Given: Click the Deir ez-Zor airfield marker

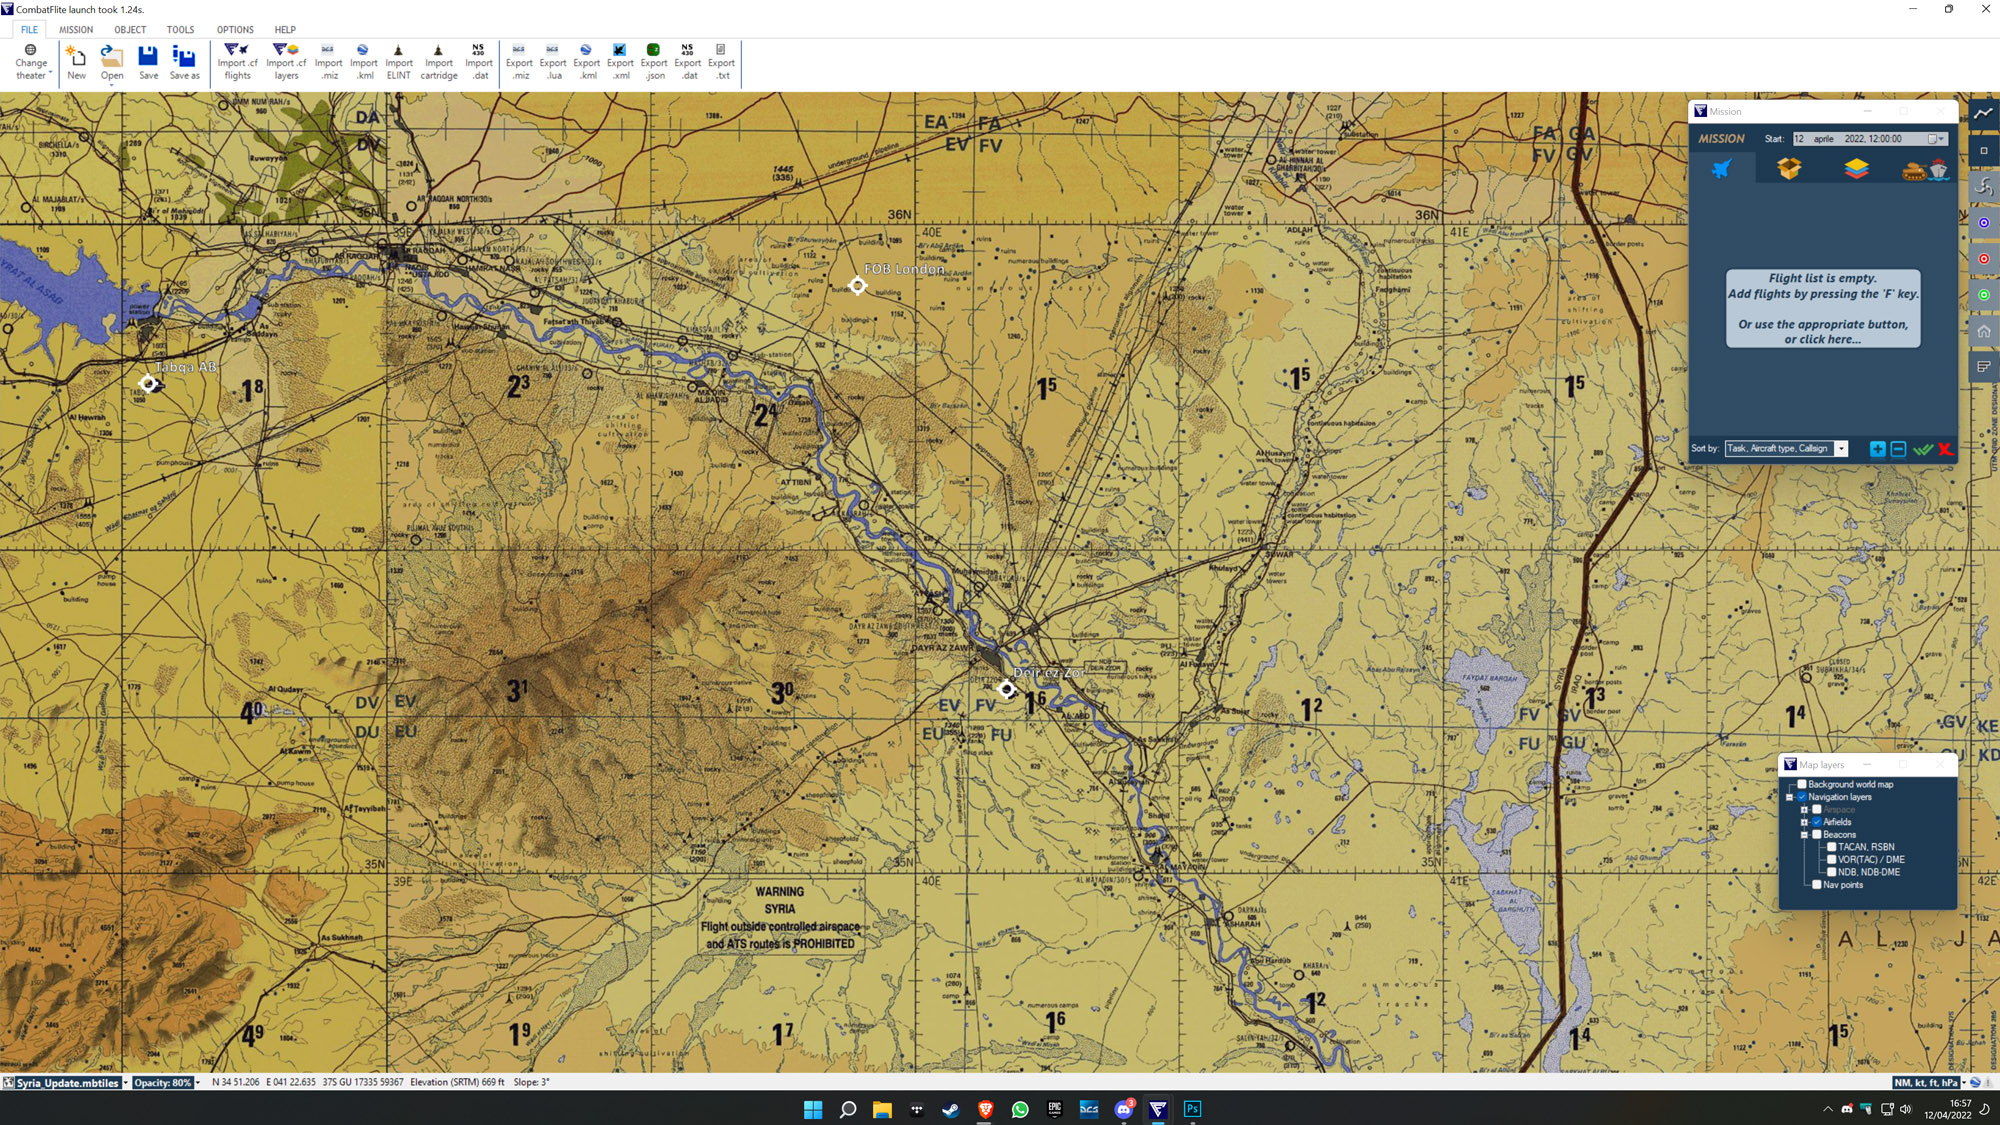Looking at the screenshot, I should [1007, 689].
